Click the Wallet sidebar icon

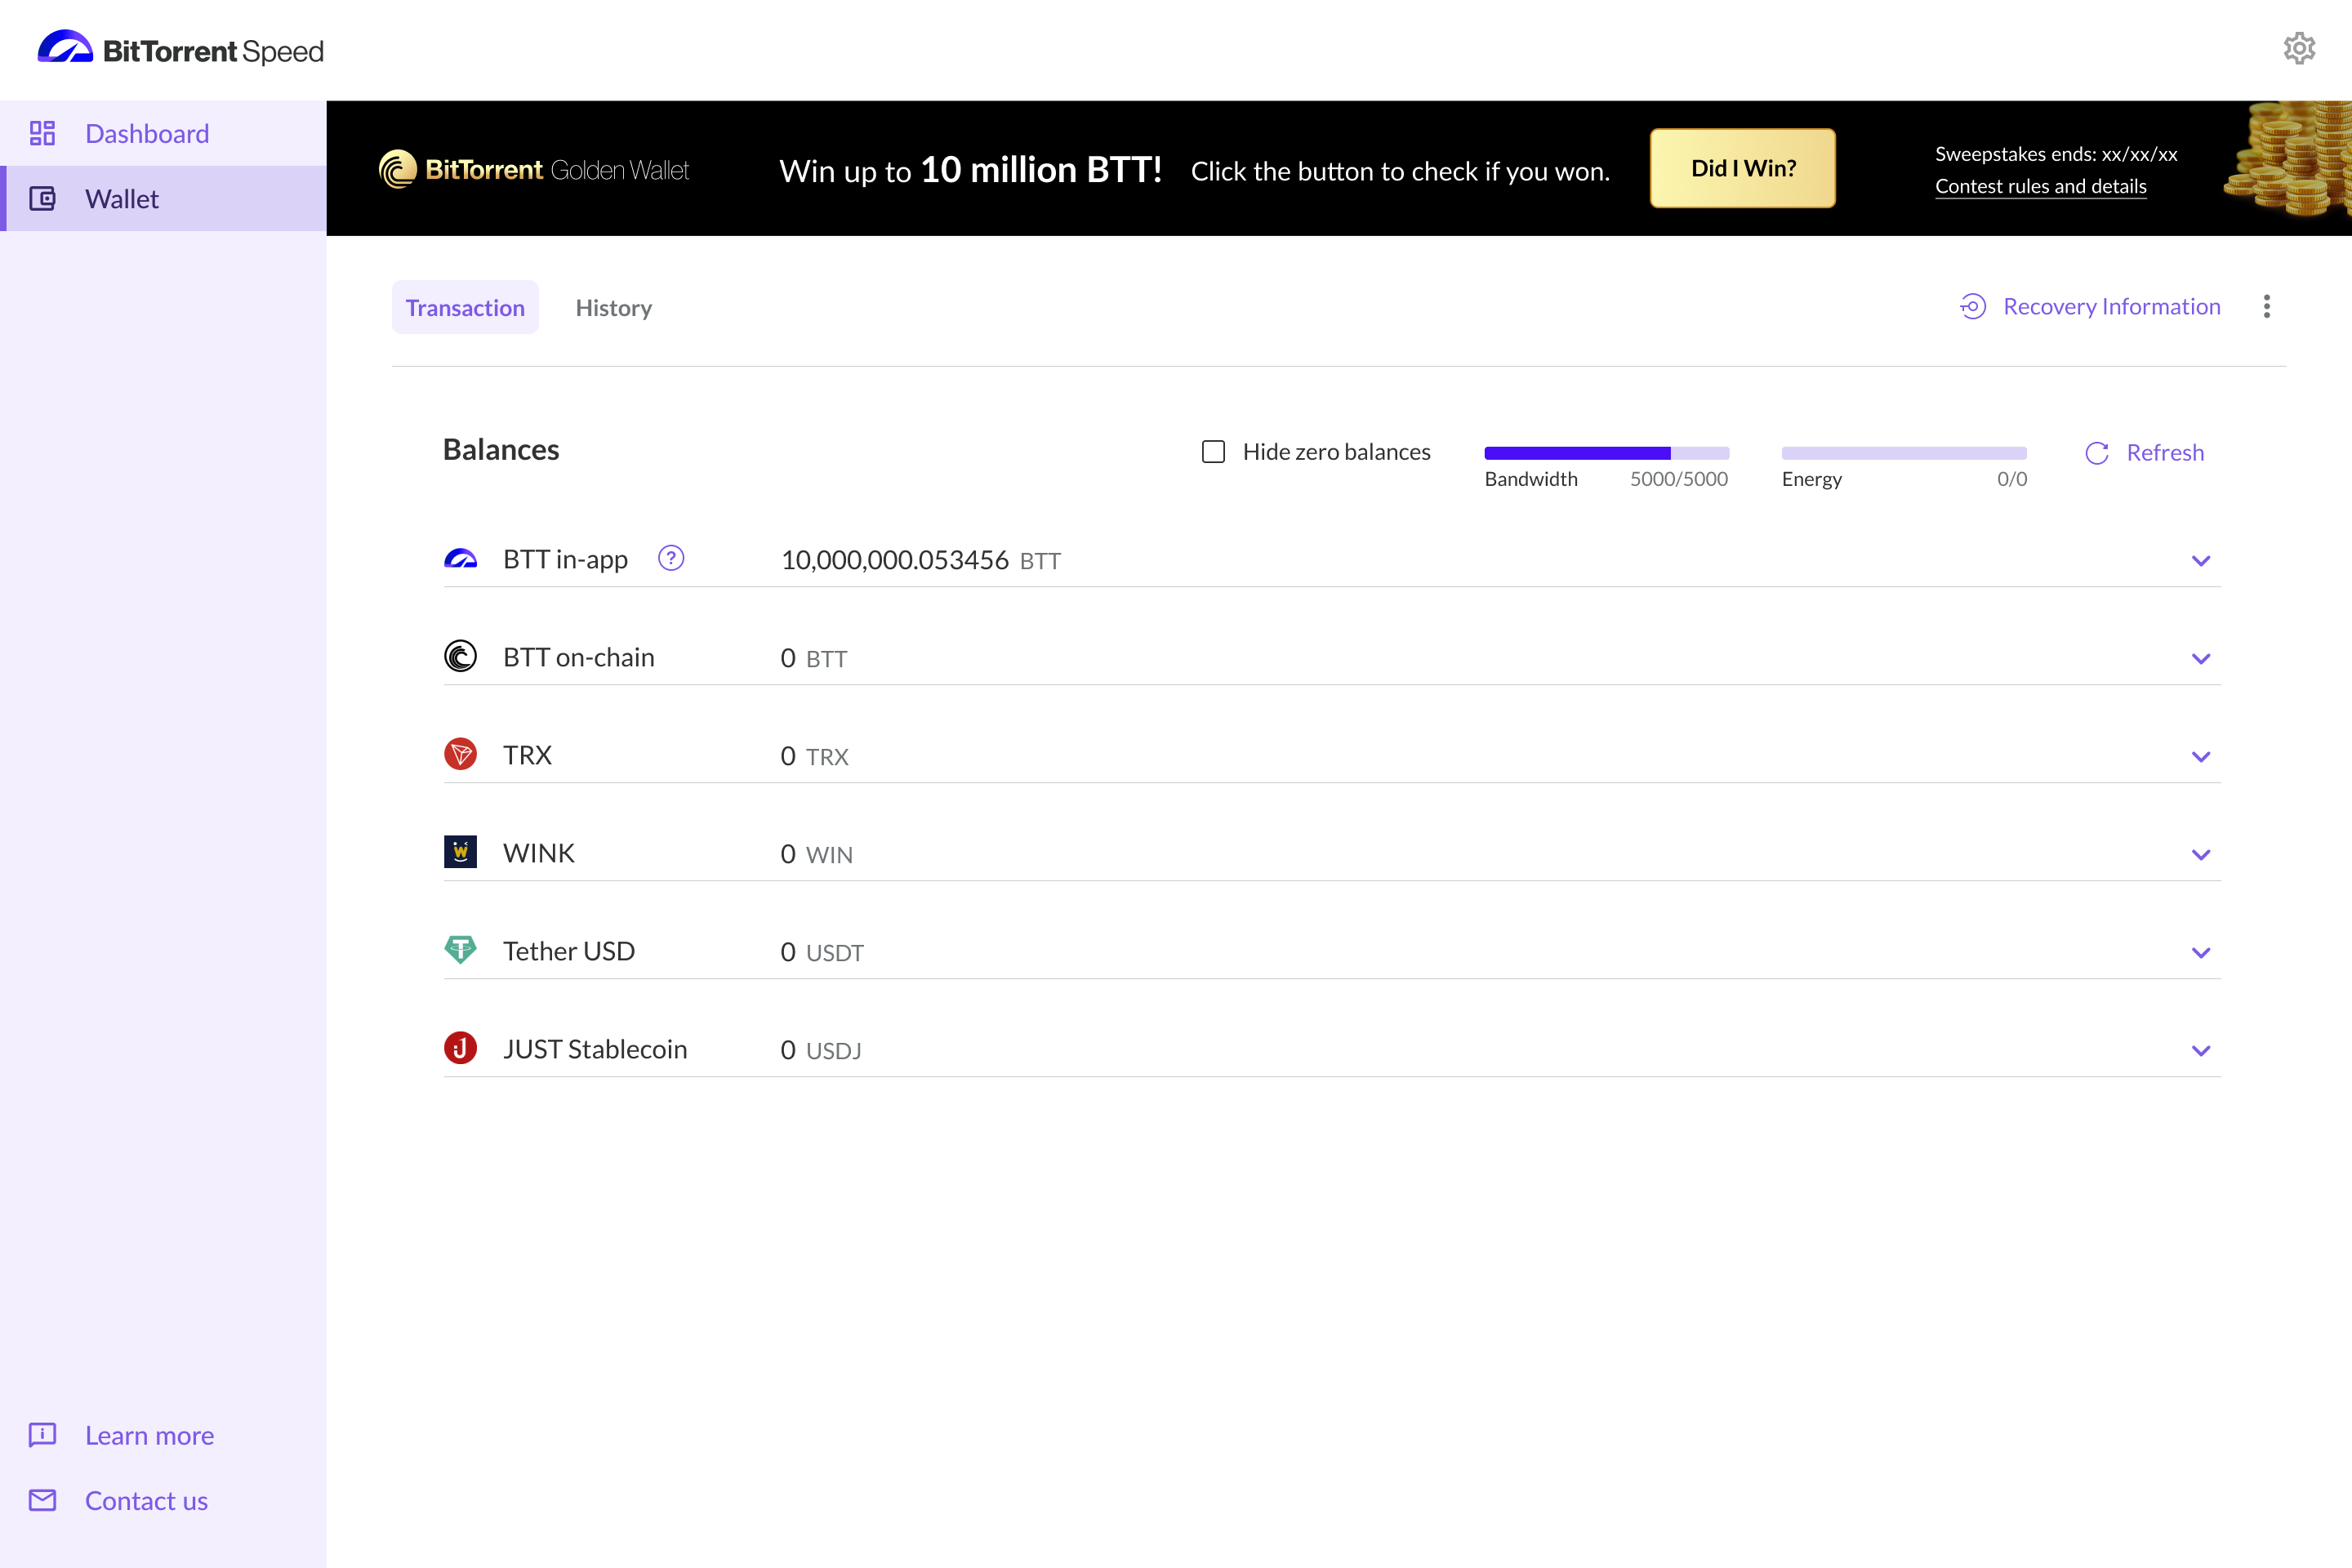click(43, 198)
